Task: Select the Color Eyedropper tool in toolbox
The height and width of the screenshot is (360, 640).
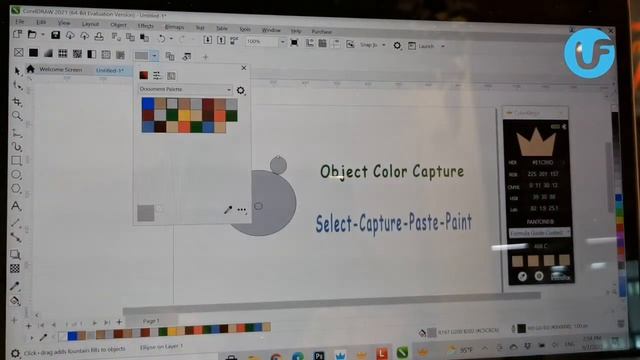Action: (x=15, y=286)
